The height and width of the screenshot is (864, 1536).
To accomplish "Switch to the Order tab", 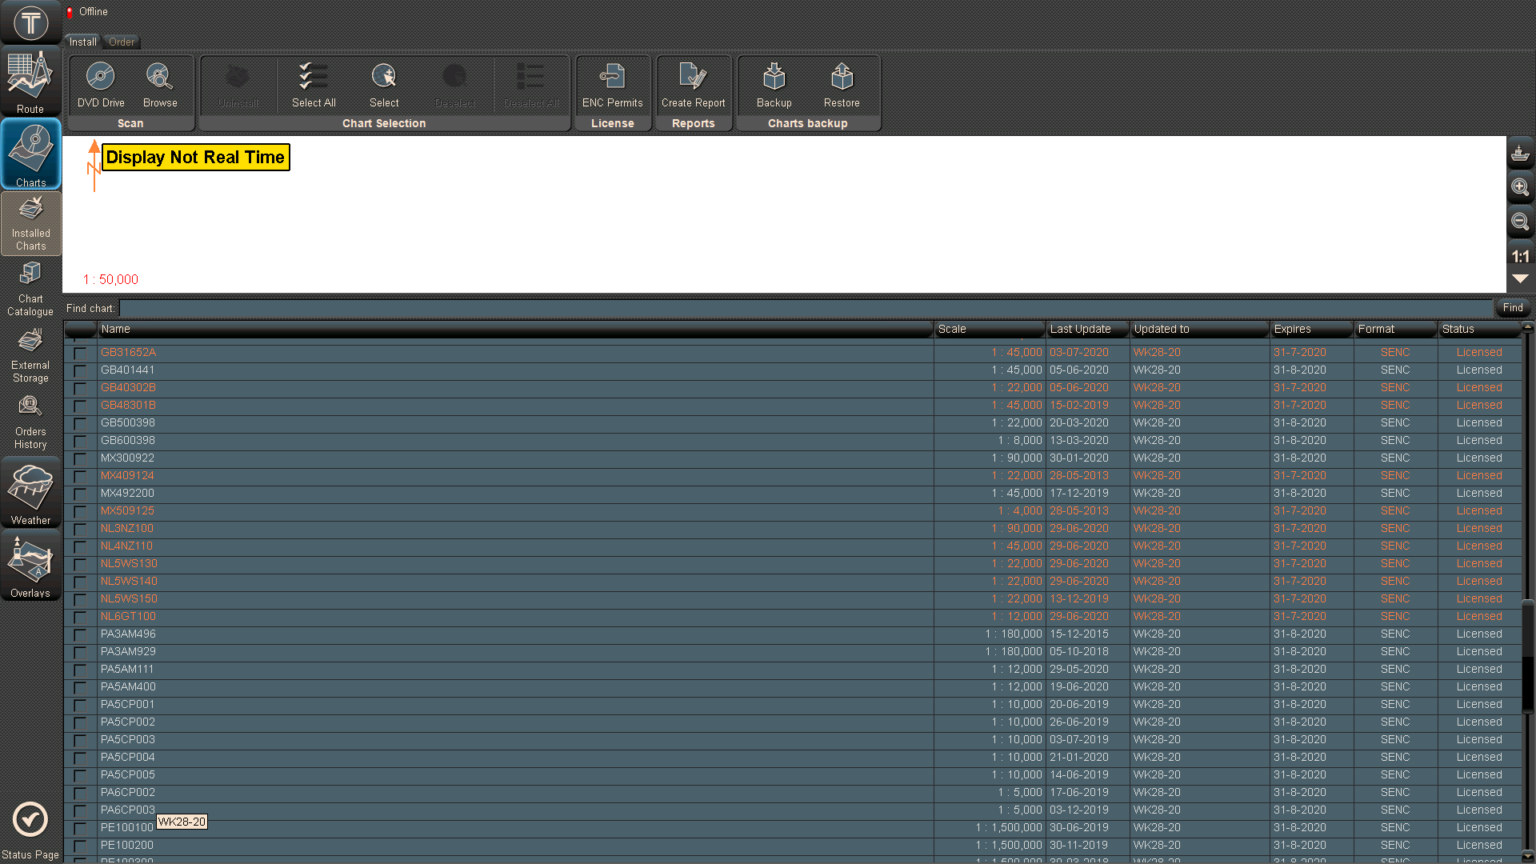I will pos(122,42).
